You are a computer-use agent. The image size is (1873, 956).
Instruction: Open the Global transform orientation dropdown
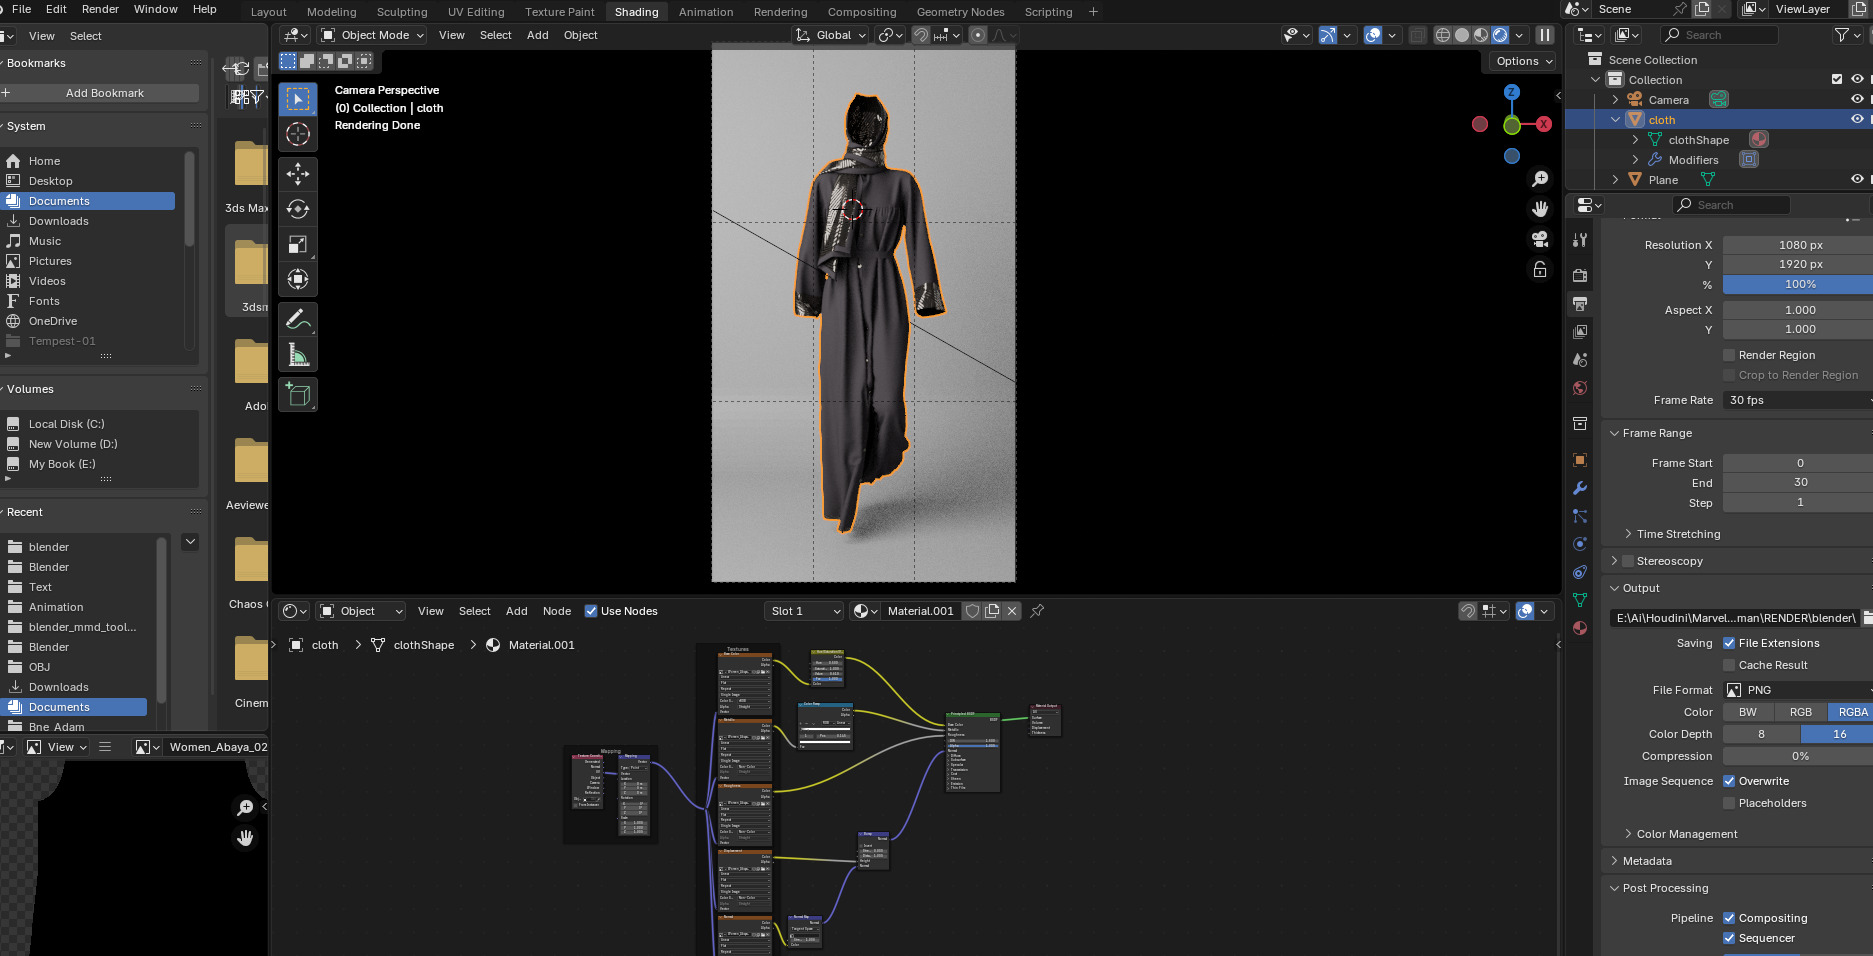point(830,35)
